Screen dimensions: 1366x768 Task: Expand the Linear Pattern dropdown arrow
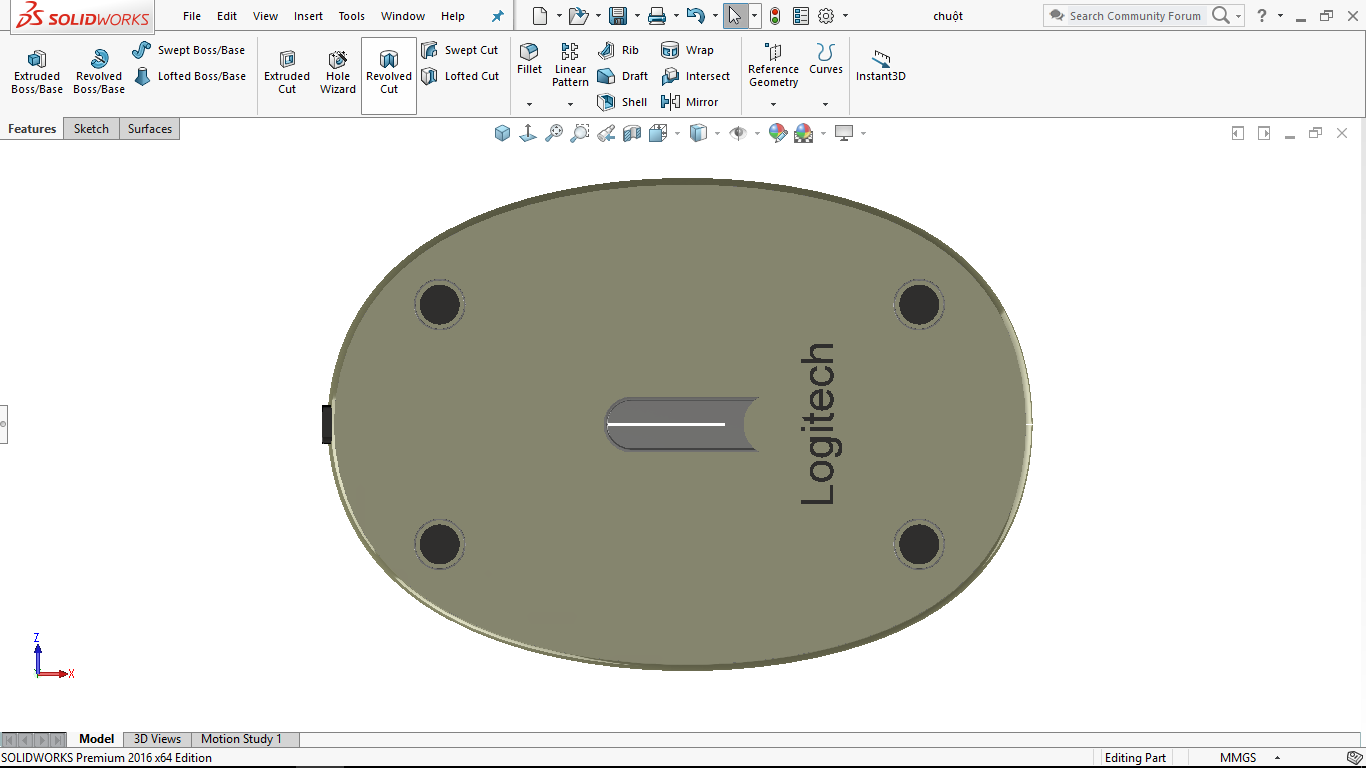click(570, 104)
